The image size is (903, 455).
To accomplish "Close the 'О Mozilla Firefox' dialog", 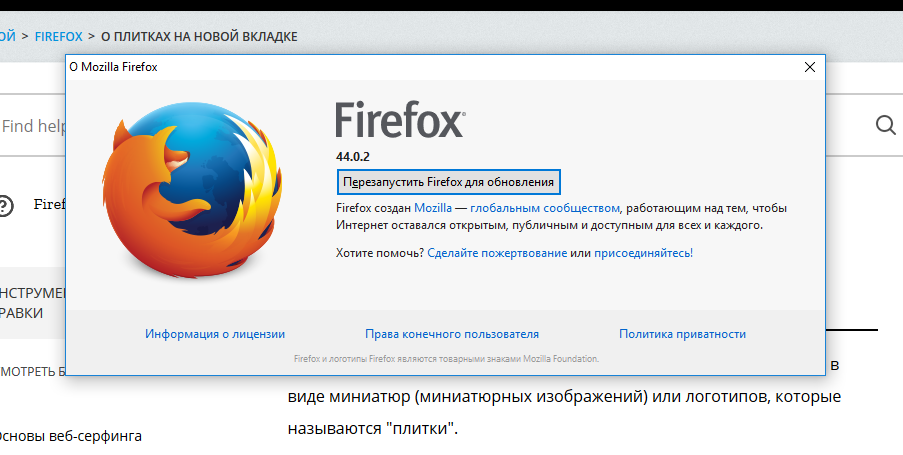I will (x=810, y=67).
